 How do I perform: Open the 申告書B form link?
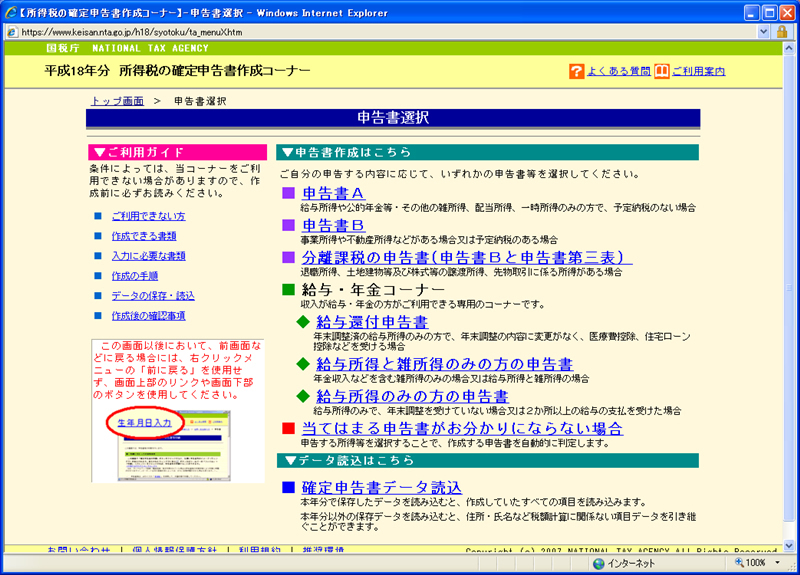click(334, 225)
